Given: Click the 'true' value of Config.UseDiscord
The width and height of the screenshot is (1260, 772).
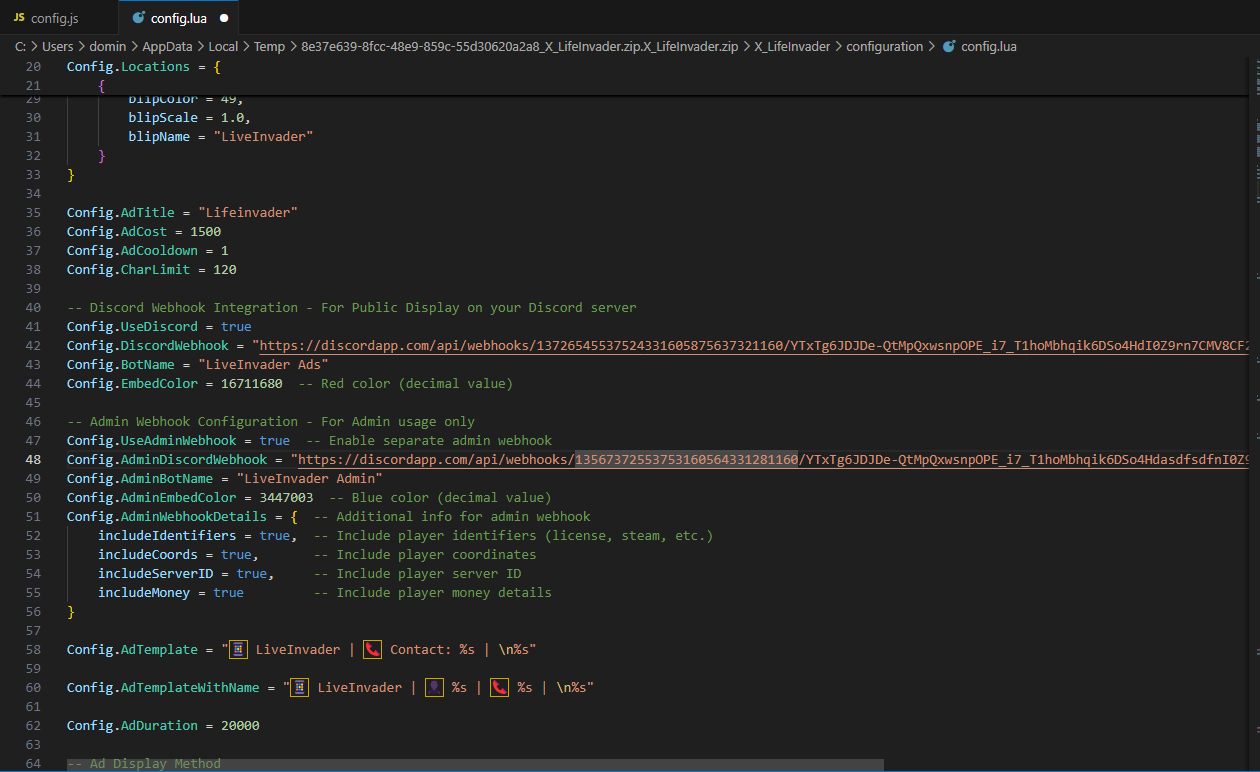Looking at the screenshot, I should pos(236,327).
